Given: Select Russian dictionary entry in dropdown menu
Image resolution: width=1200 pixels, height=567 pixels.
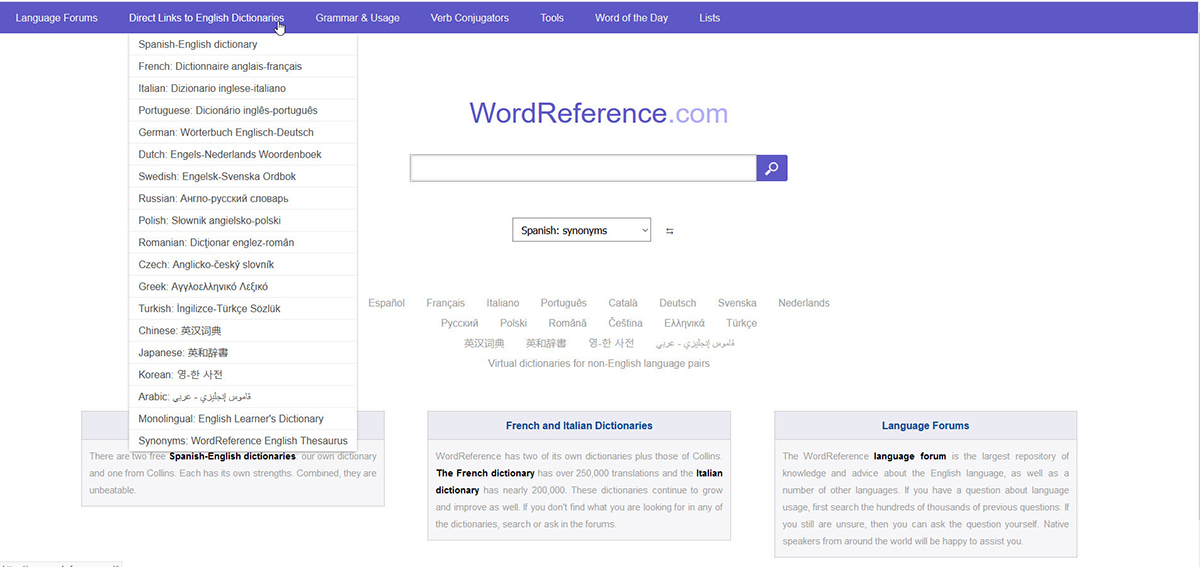Looking at the screenshot, I should coord(243,198).
